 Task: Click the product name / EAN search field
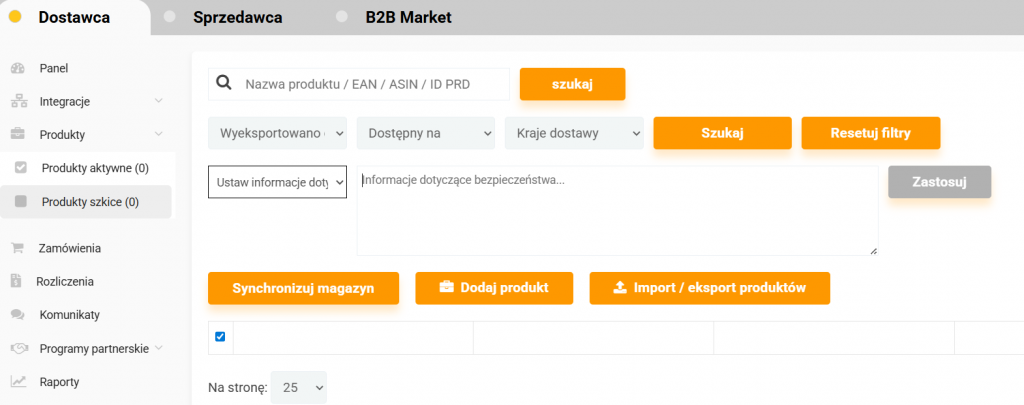(x=372, y=84)
